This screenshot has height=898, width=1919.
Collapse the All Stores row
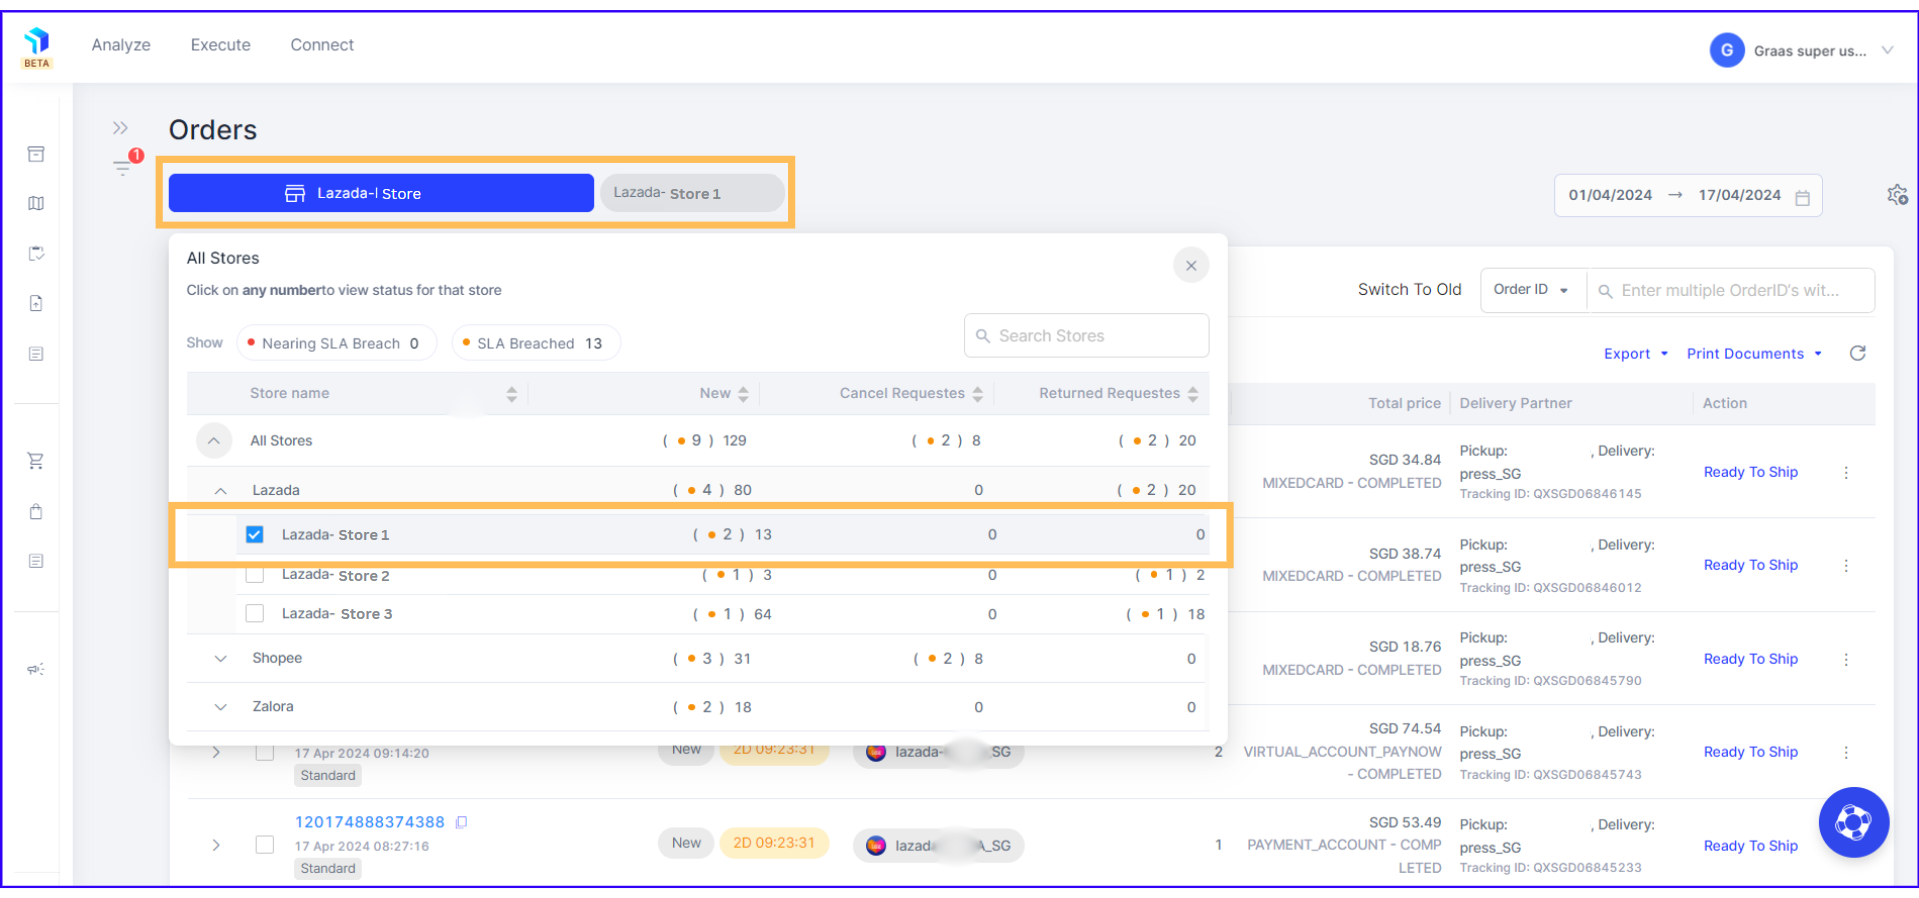coord(213,440)
